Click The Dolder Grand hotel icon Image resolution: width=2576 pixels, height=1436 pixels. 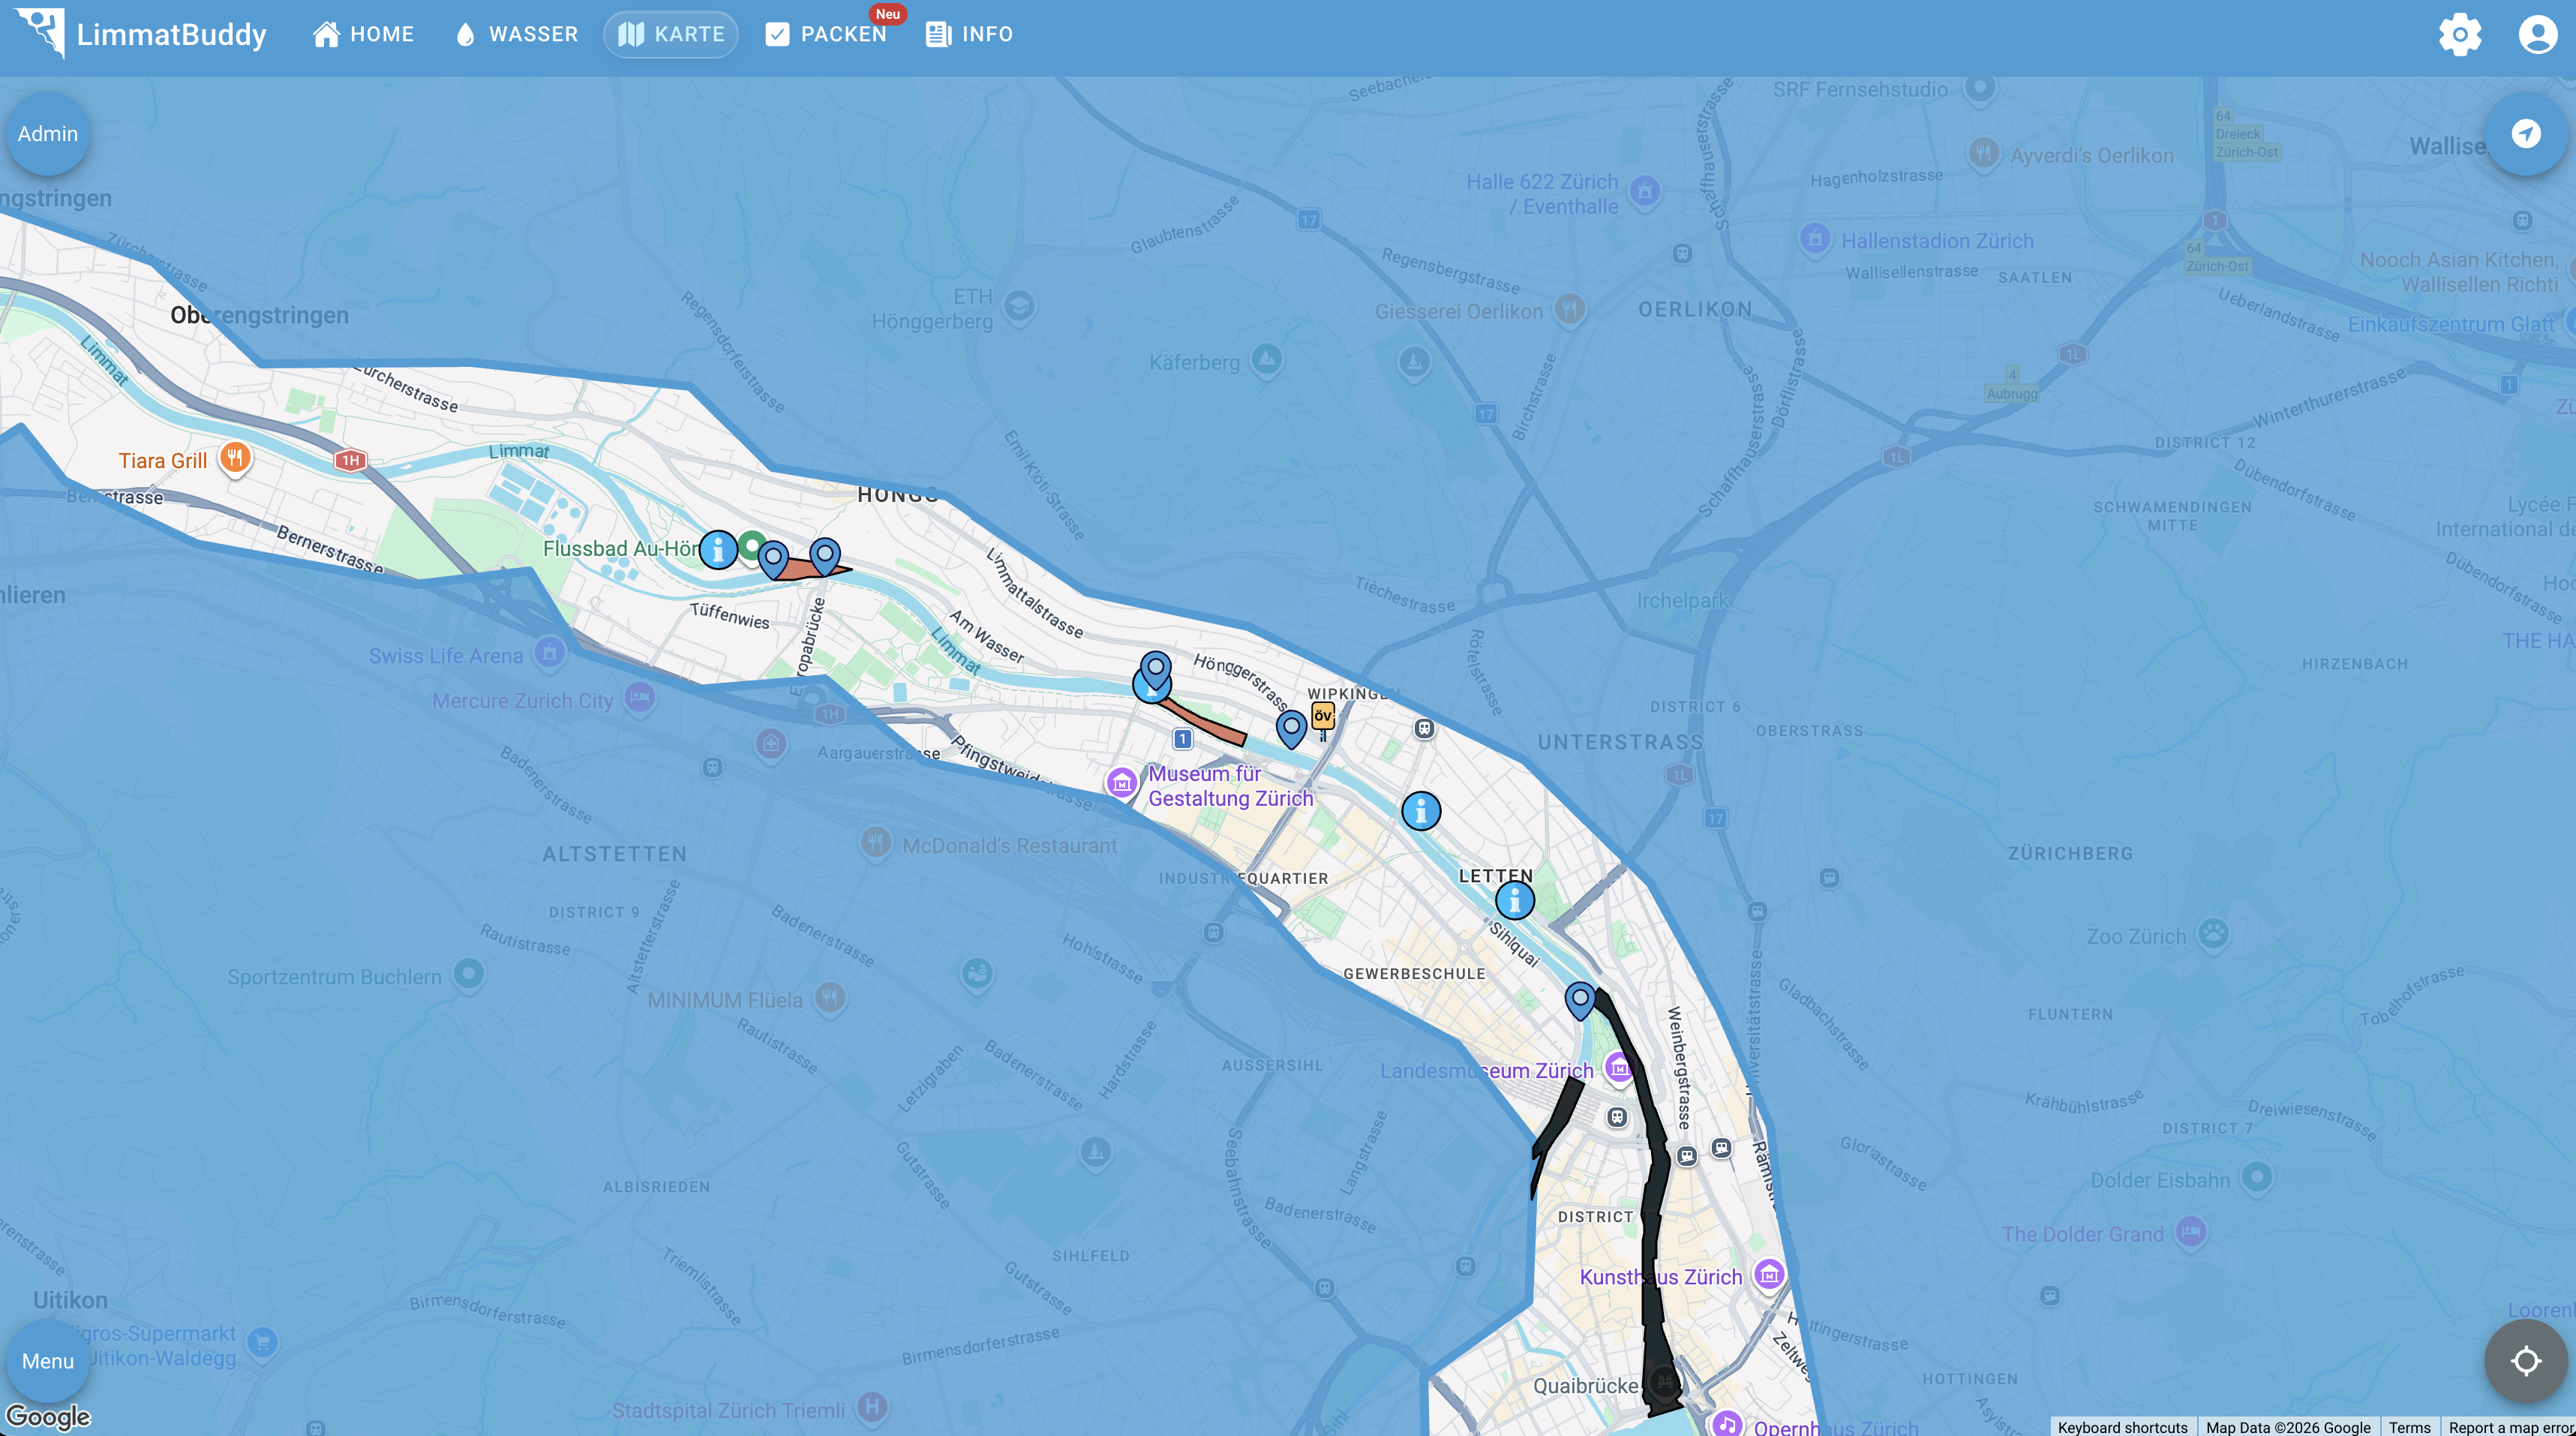coord(2191,1232)
